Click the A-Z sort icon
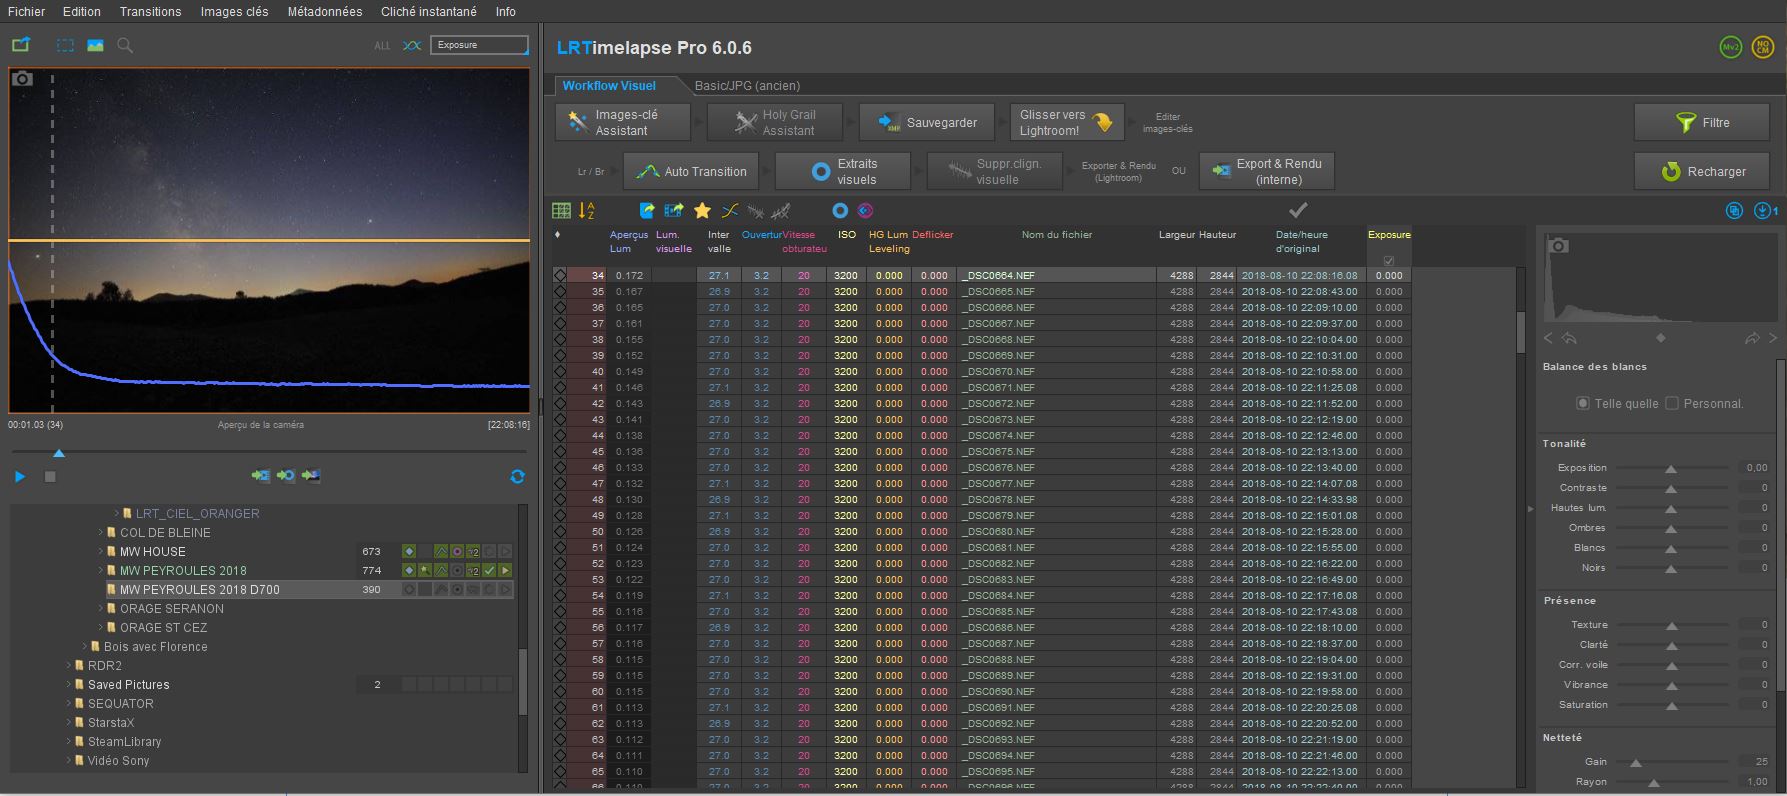The image size is (1787, 796). pyautogui.click(x=587, y=210)
